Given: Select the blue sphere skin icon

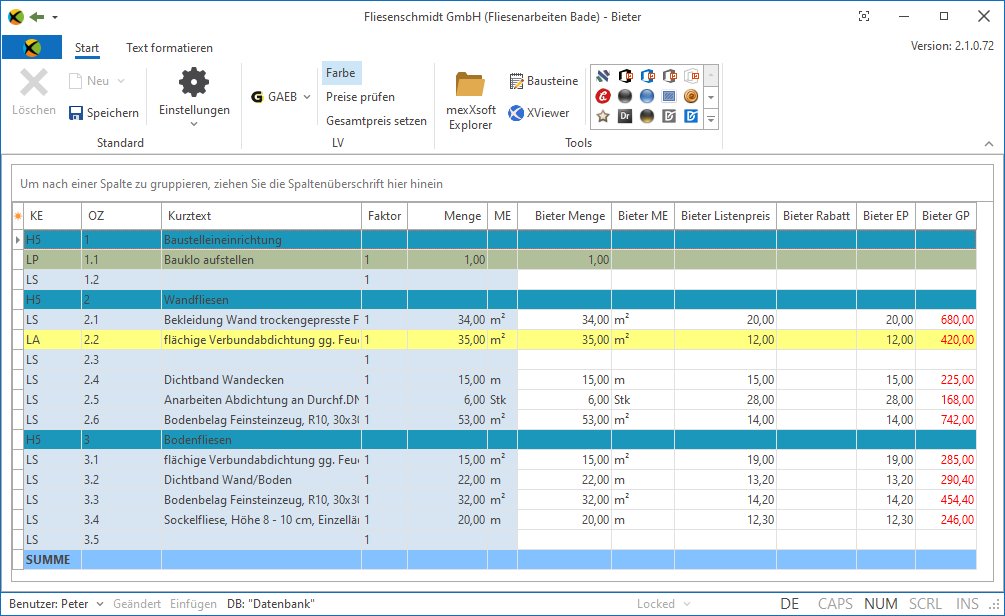Looking at the screenshot, I should click(x=647, y=96).
